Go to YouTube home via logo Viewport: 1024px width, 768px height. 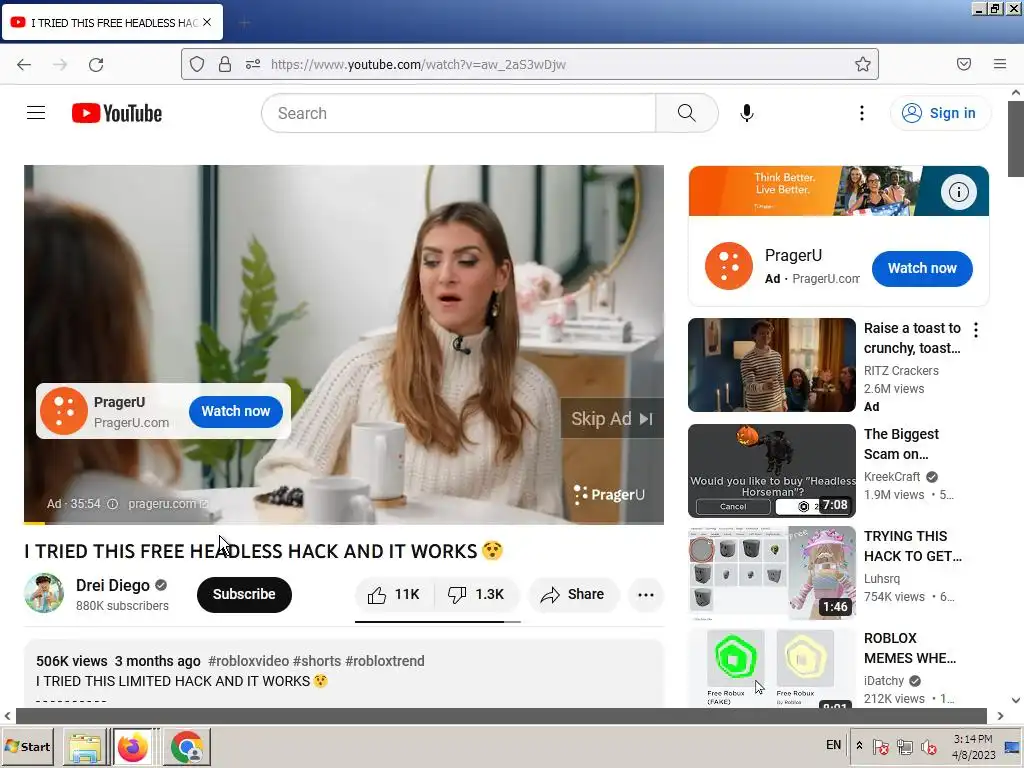(x=117, y=113)
